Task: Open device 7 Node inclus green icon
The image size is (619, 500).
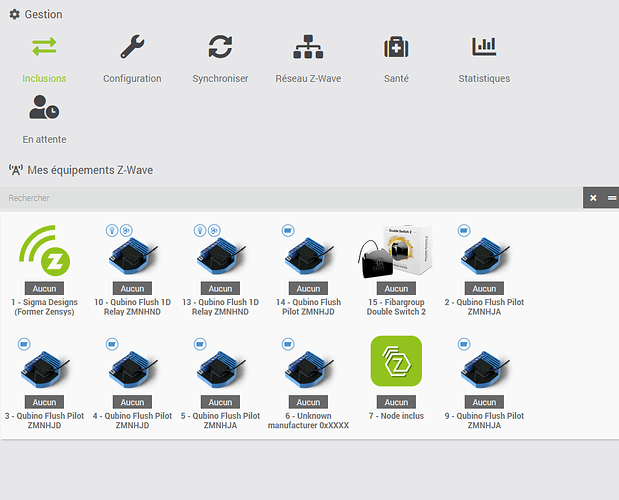Action: (x=396, y=361)
